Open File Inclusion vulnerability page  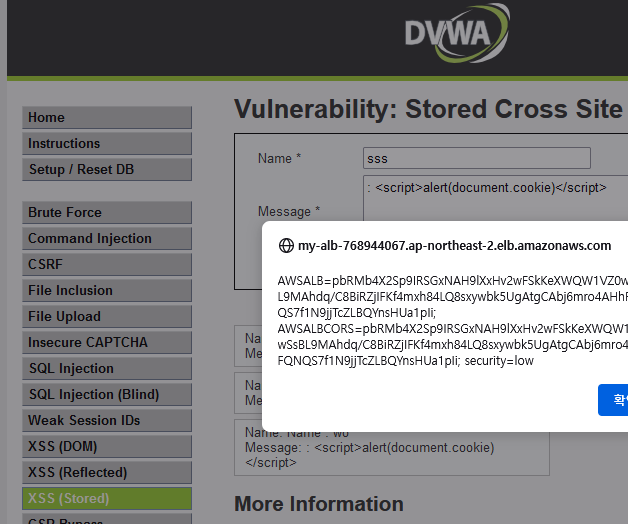tap(107, 290)
